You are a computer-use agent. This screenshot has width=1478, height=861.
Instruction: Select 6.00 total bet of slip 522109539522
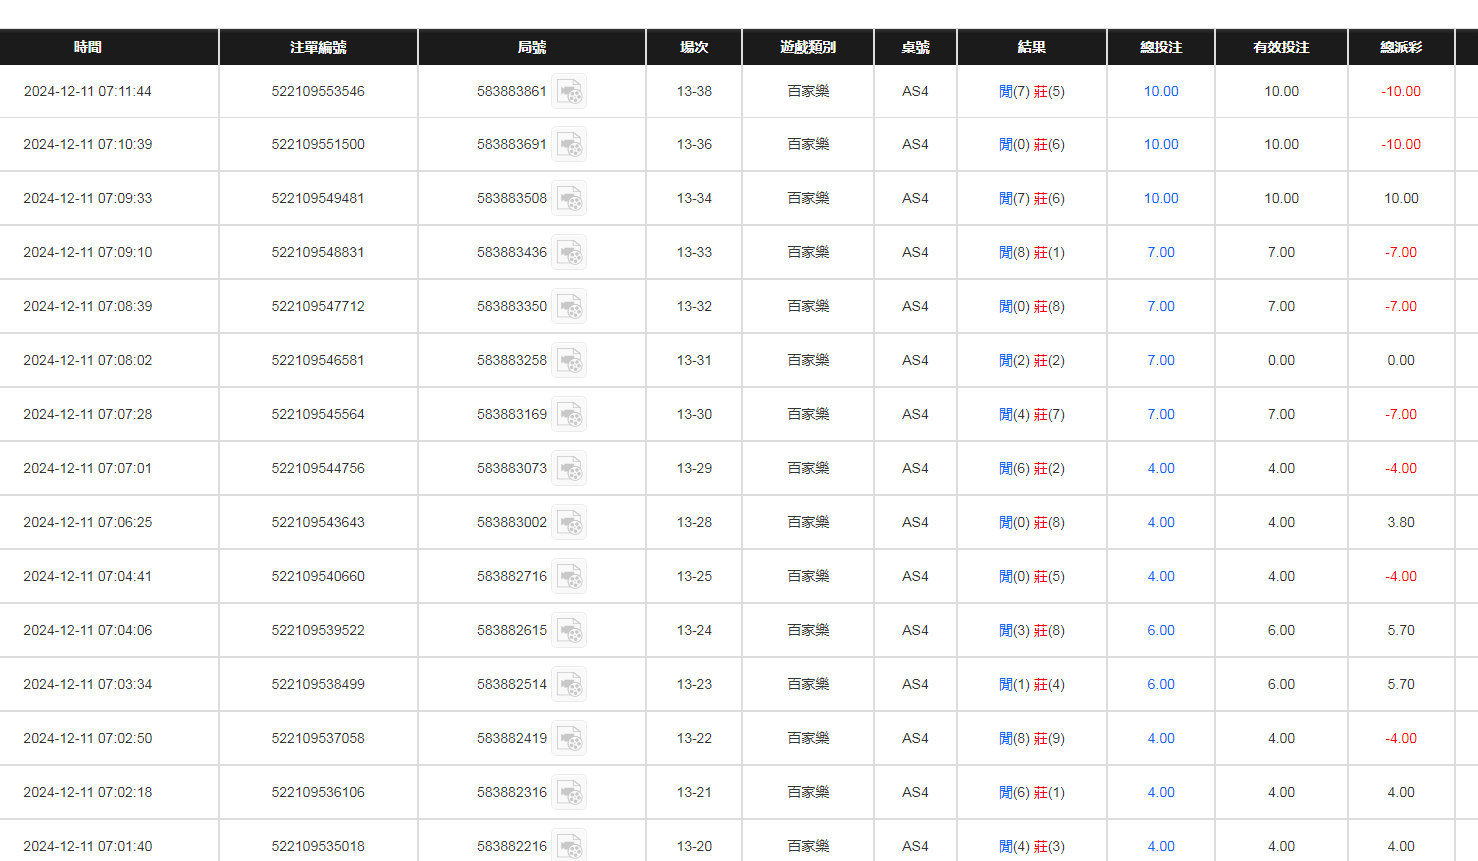(x=1160, y=630)
